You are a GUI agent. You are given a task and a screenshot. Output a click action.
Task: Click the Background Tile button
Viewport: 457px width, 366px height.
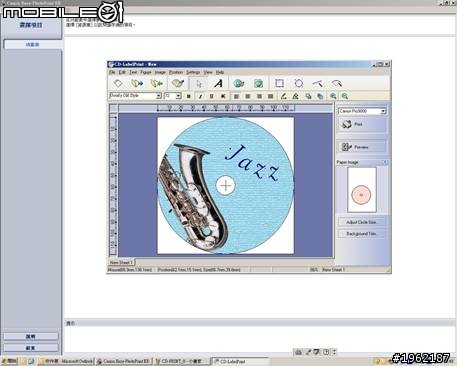pos(362,234)
